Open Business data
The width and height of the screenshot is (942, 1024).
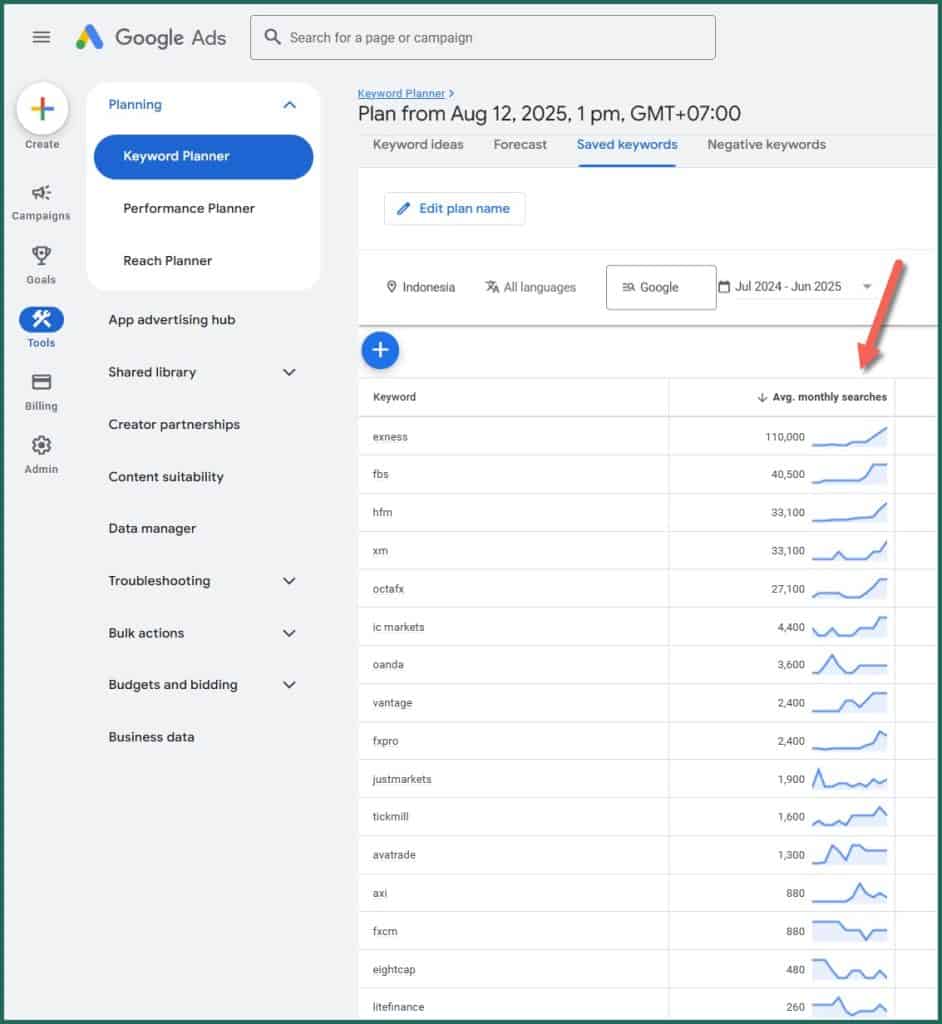pos(152,737)
